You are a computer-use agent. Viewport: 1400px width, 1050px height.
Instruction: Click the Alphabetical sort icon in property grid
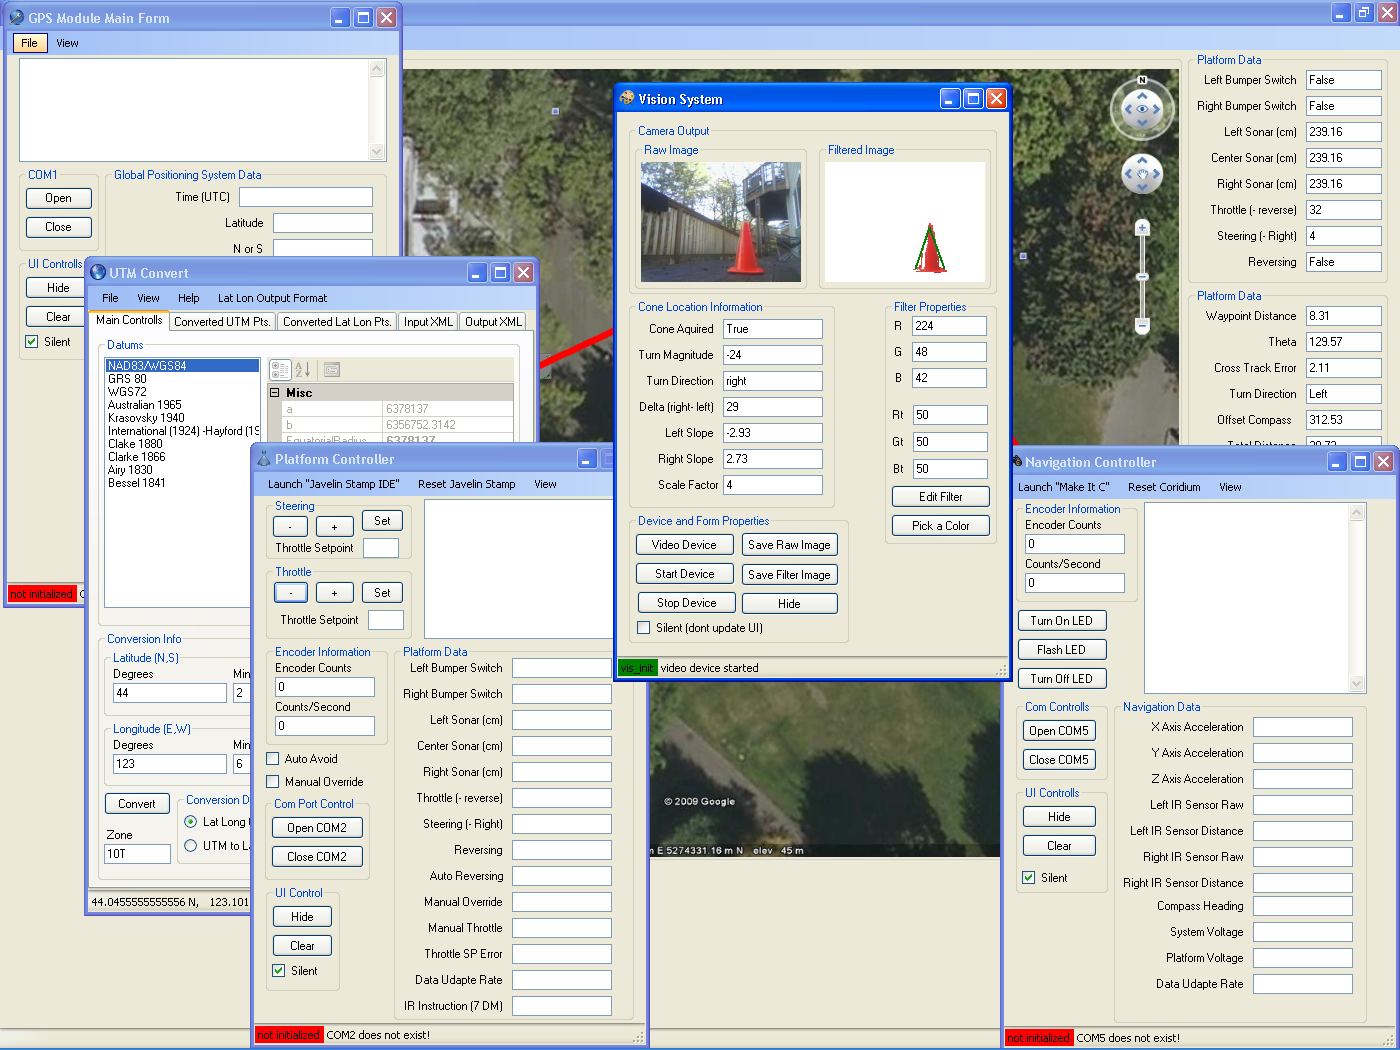point(303,370)
